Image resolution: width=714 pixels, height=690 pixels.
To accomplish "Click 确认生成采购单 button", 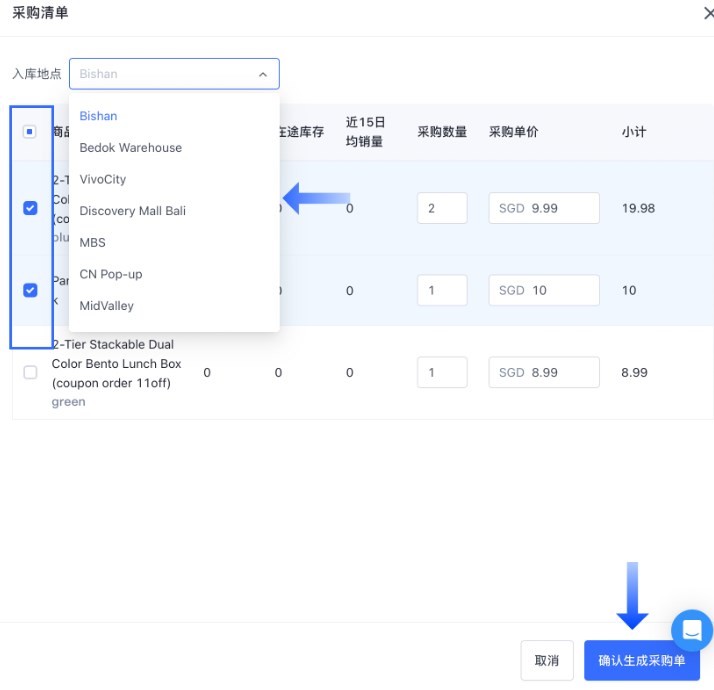I will click(x=641, y=660).
